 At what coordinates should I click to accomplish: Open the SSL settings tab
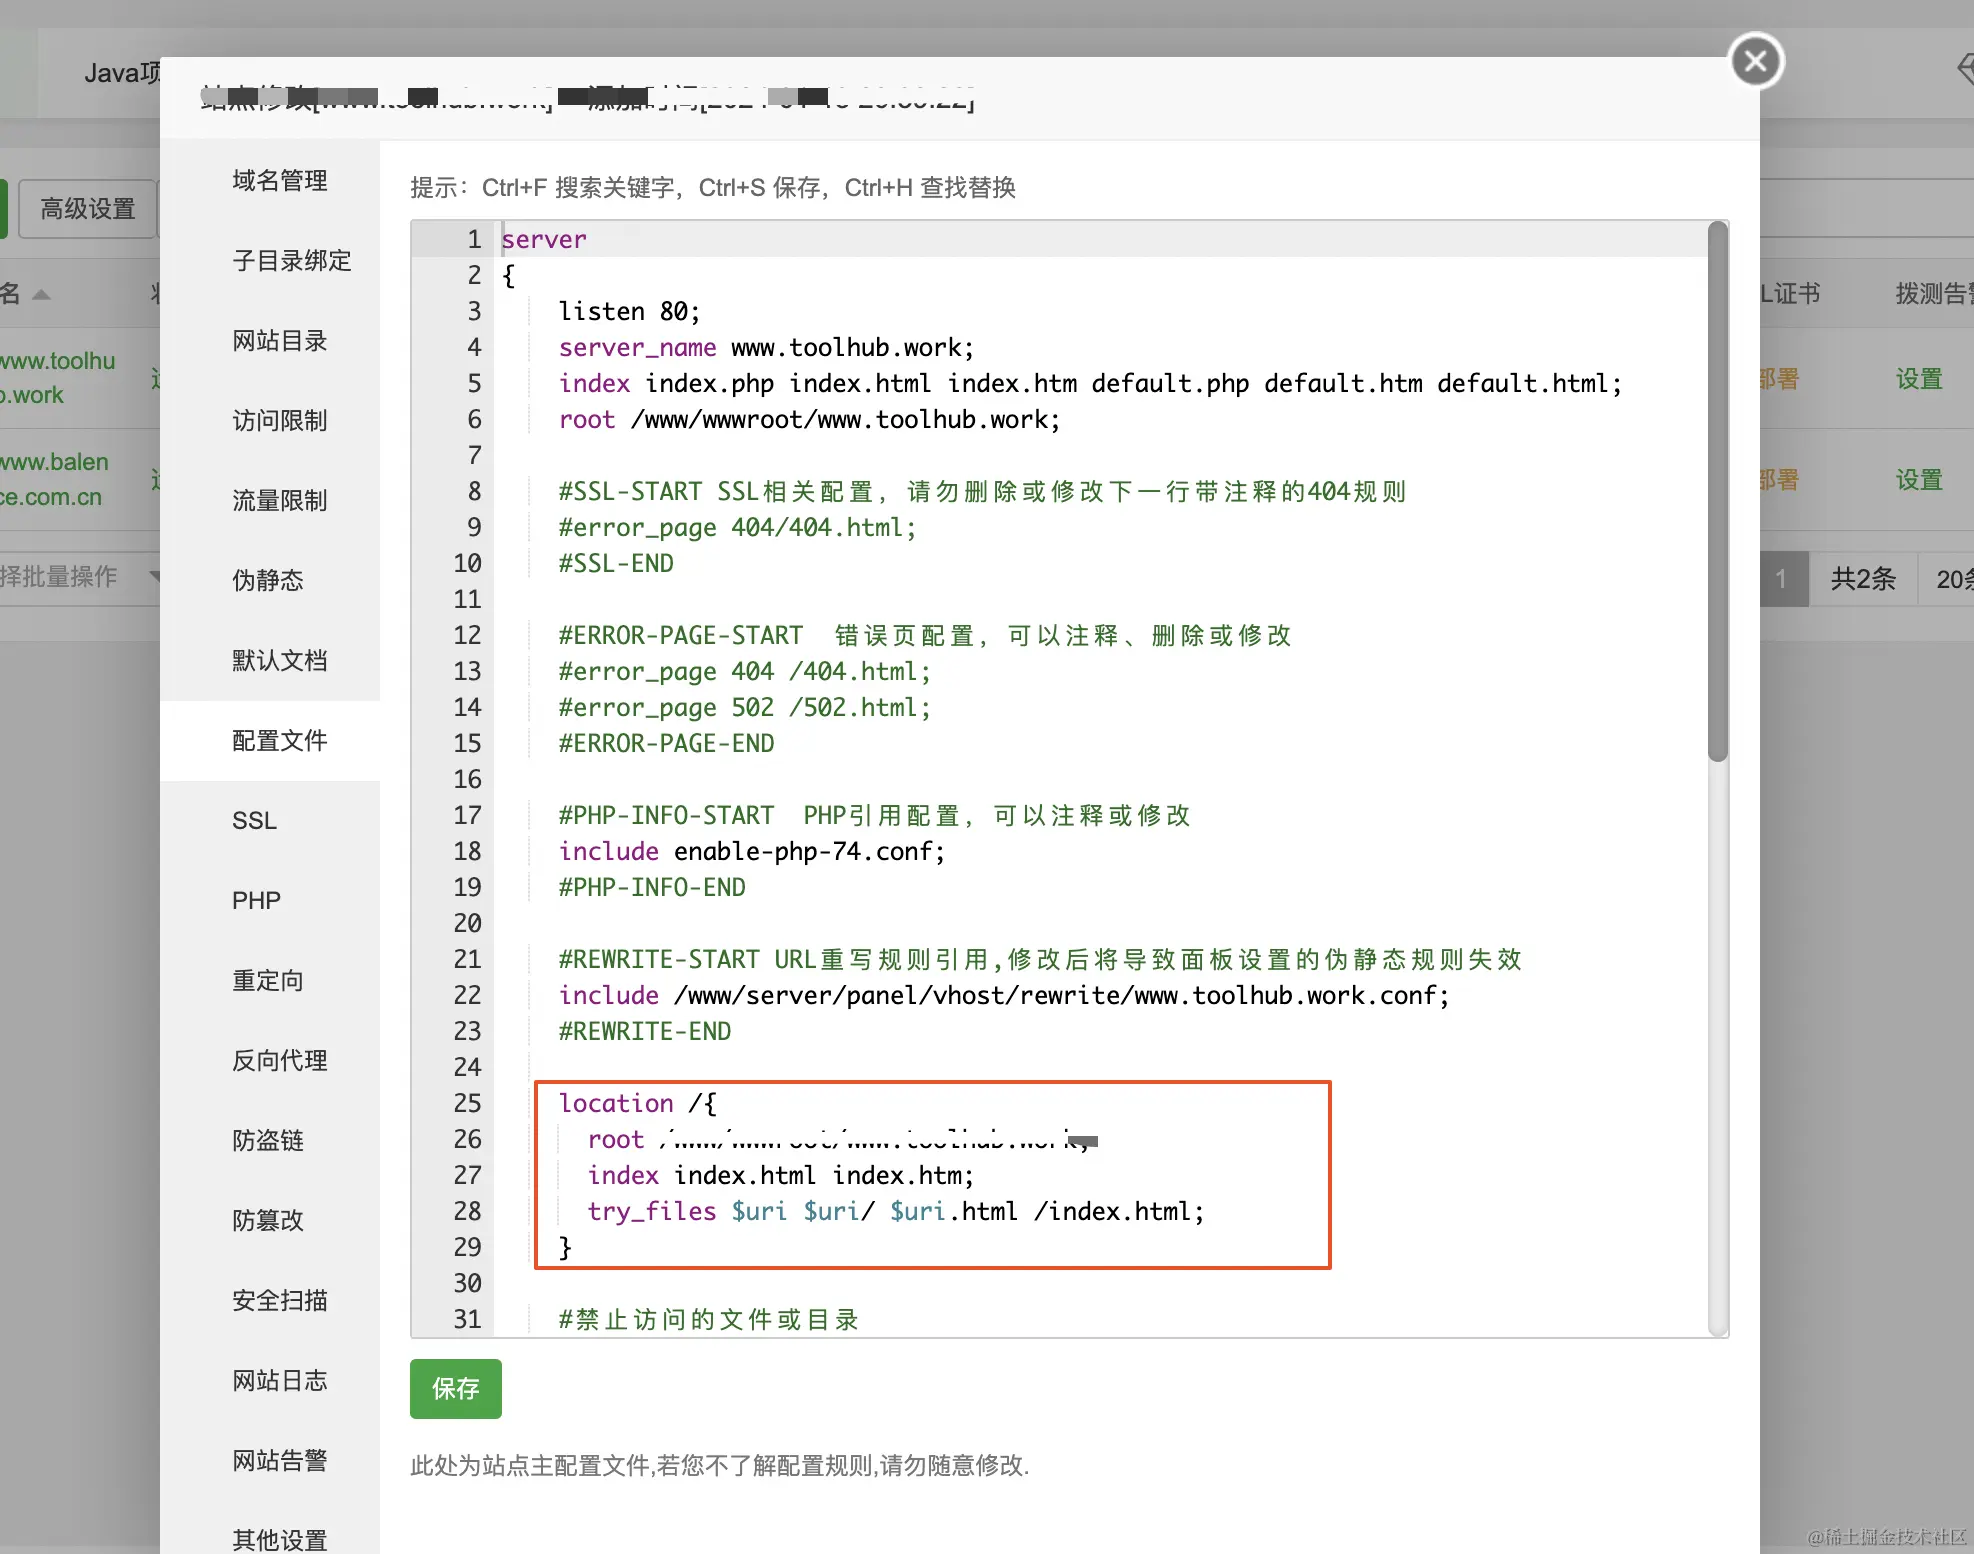pyautogui.click(x=254, y=821)
